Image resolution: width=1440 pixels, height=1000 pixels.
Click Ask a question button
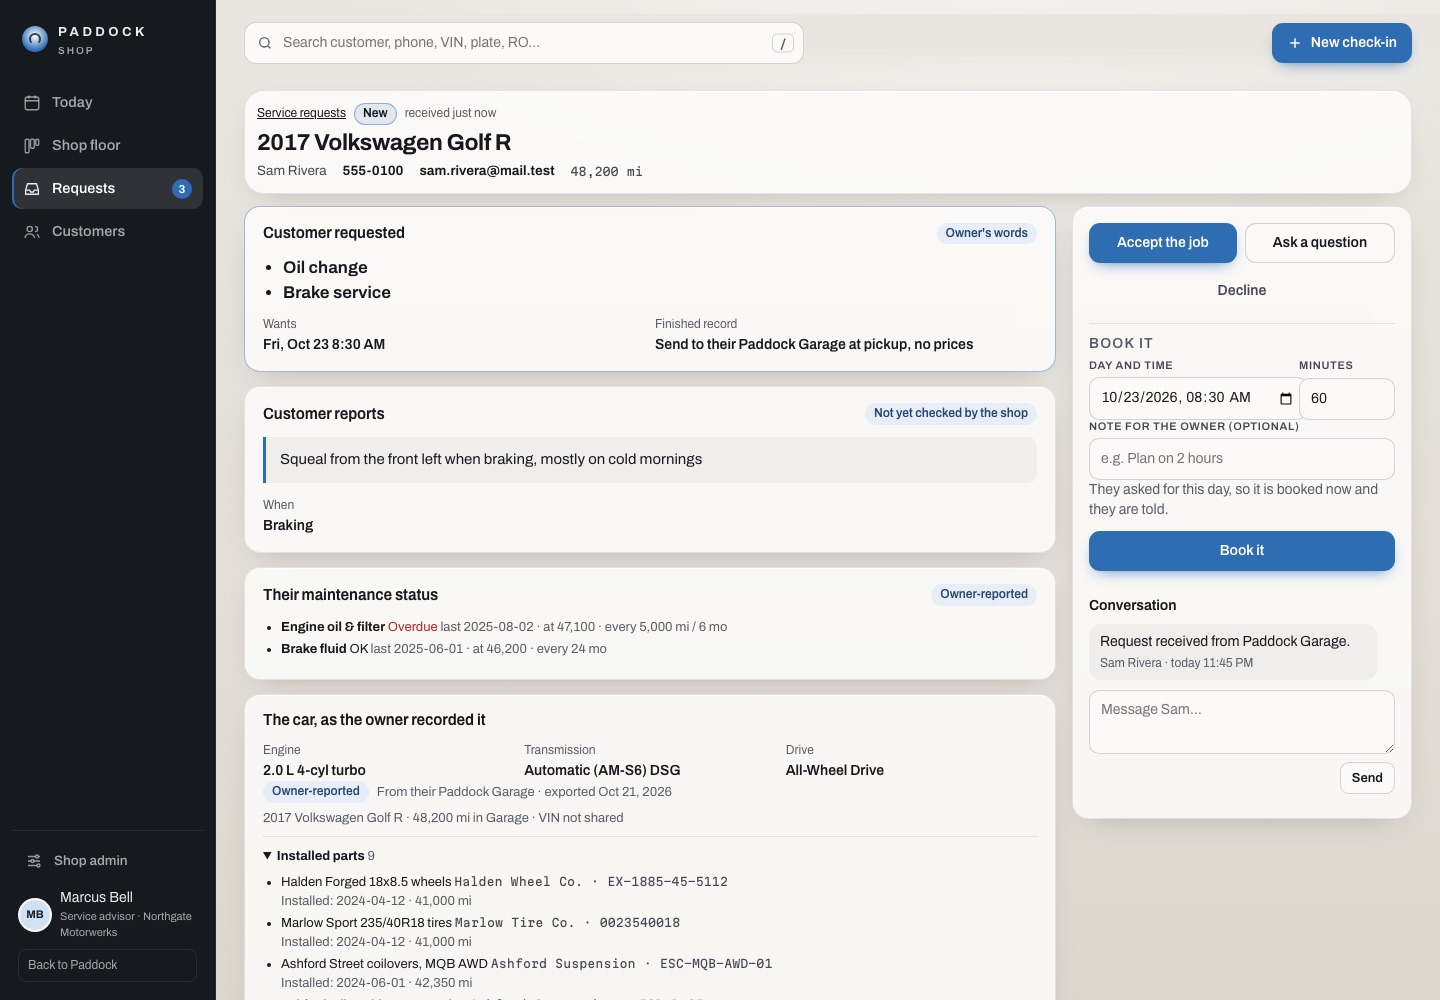1320,243
